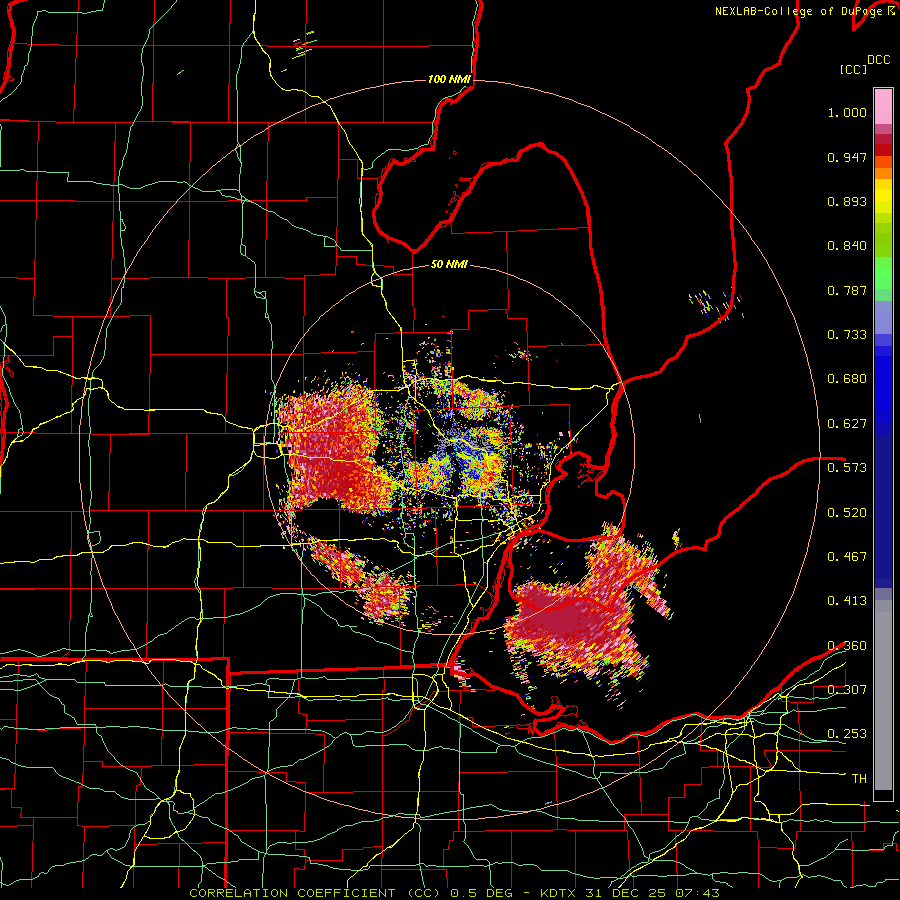Click the 0.467 scale value
Image resolution: width=900 pixels, height=900 pixels.
click(x=847, y=557)
